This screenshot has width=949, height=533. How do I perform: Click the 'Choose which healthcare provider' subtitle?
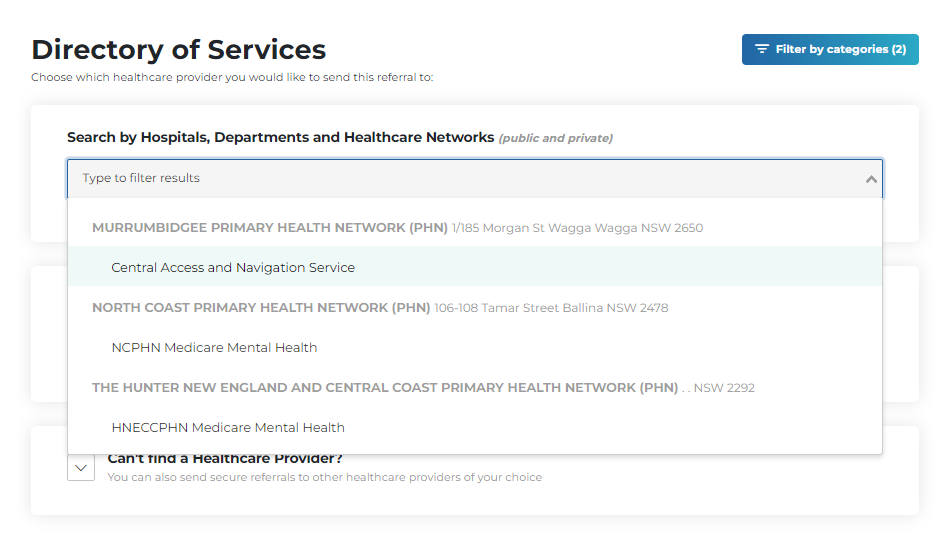(x=232, y=77)
